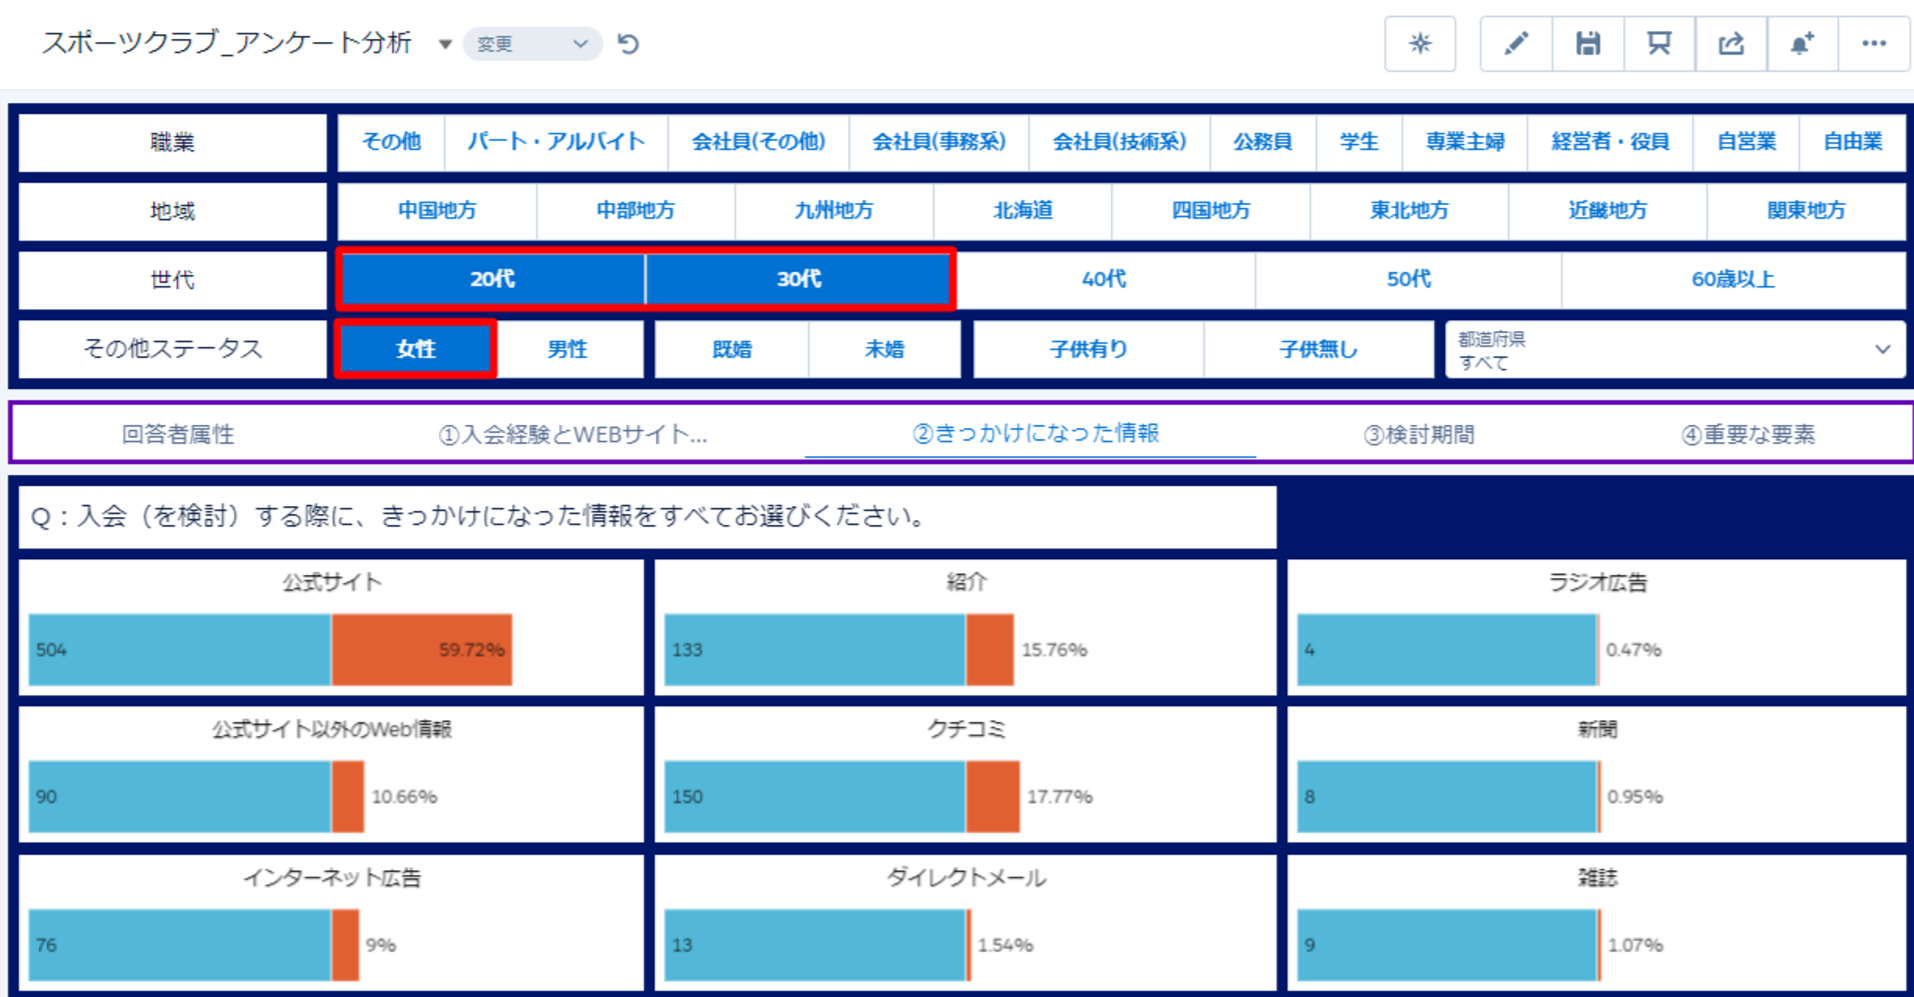Switch to the ③検討期間 tab
This screenshot has height=997, width=1914.
(1419, 434)
